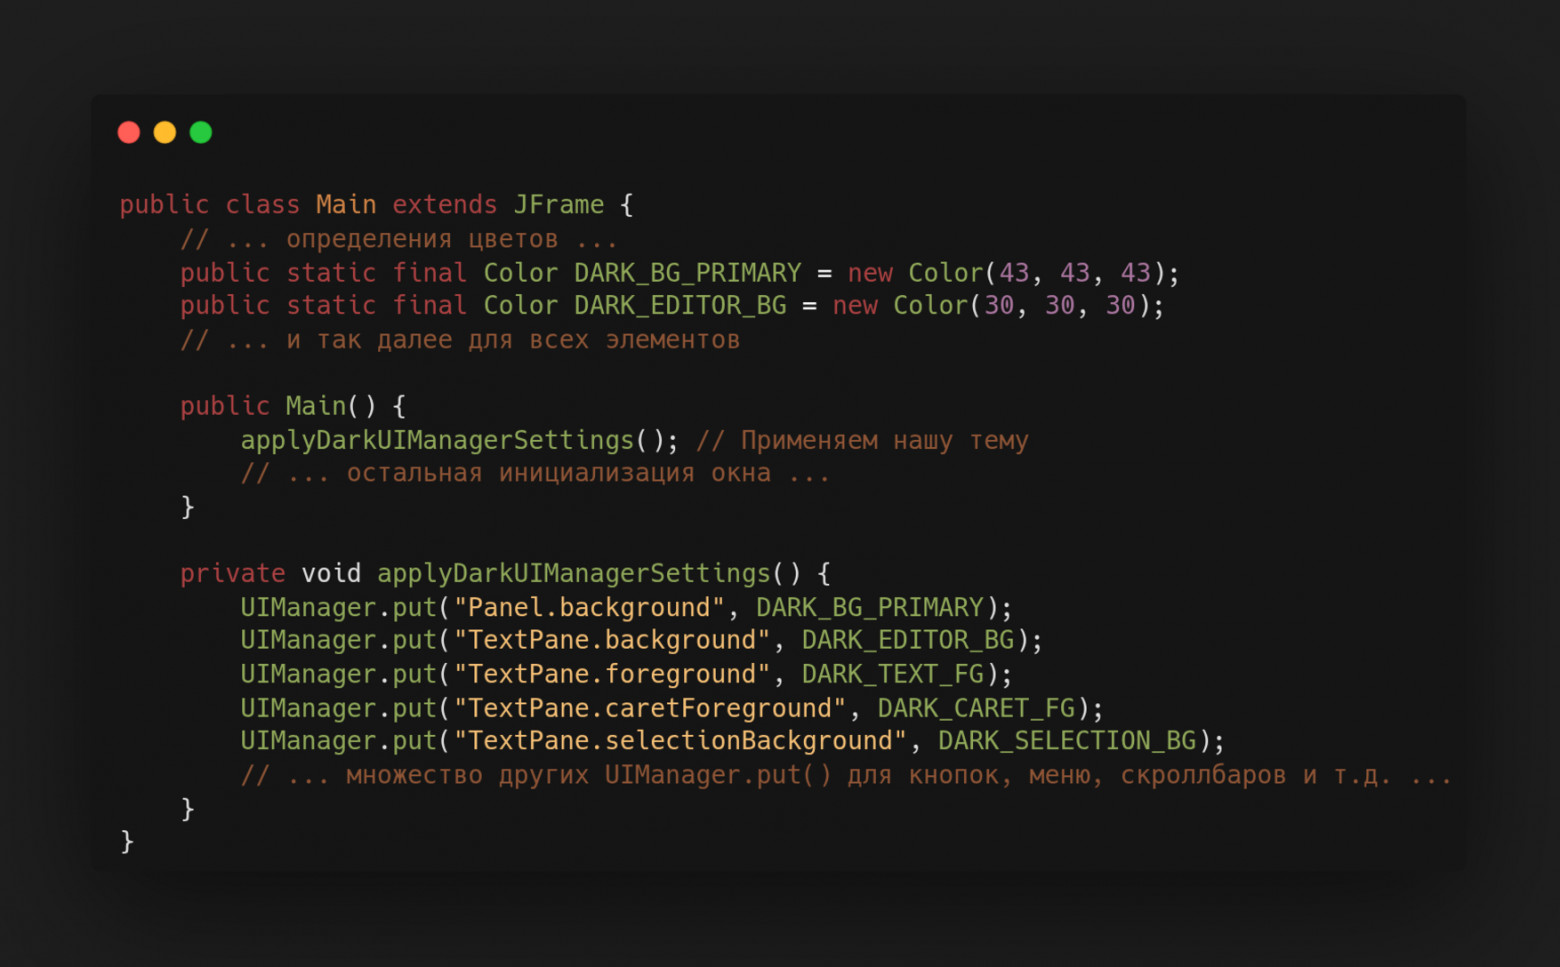Select the string "TextPane.foreground"
The image size is (1560, 967).
coord(613,674)
